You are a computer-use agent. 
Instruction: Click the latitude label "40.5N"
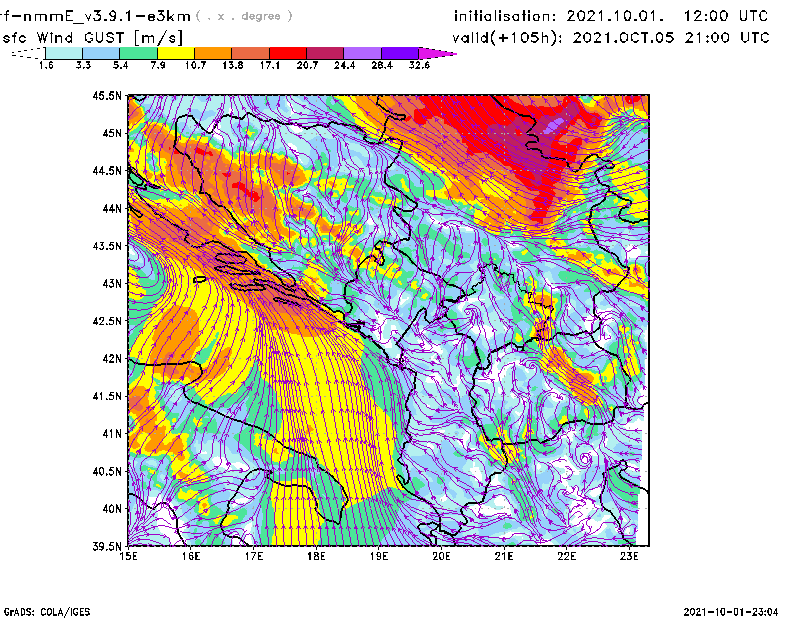tap(107, 471)
